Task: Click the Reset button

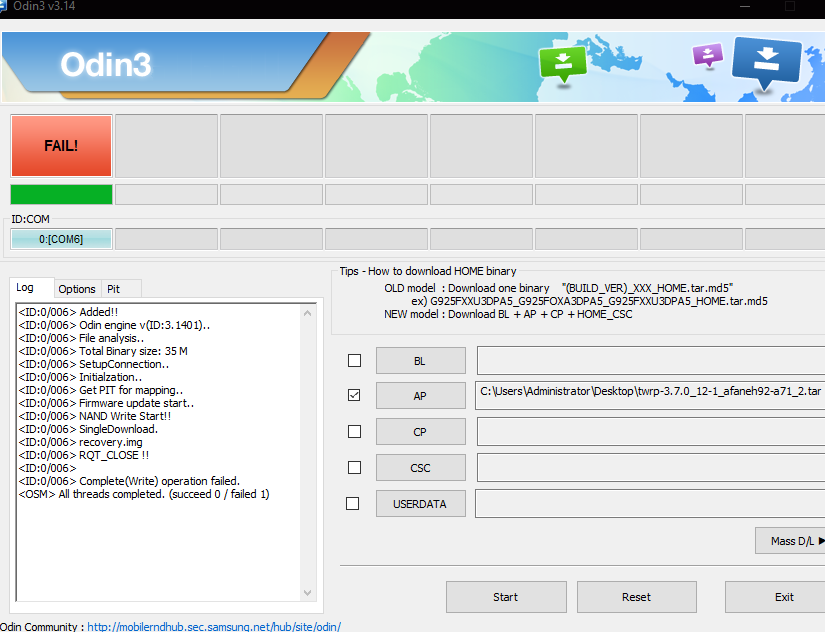Action: [637, 597]
